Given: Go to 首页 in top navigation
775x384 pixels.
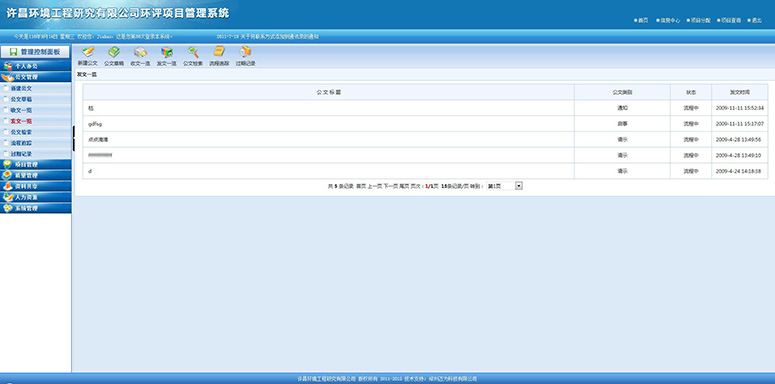Looking at the screenshot, I should (643, 21).
